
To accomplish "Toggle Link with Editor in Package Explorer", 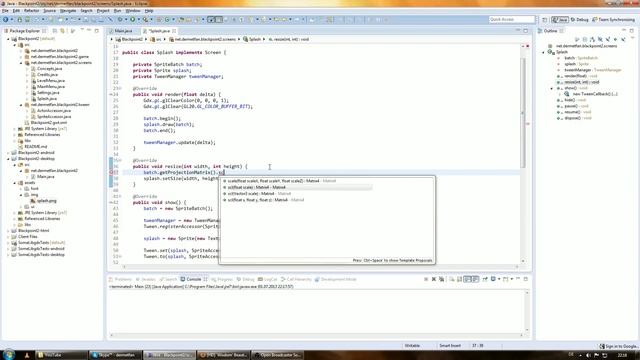I will (62, 31).
